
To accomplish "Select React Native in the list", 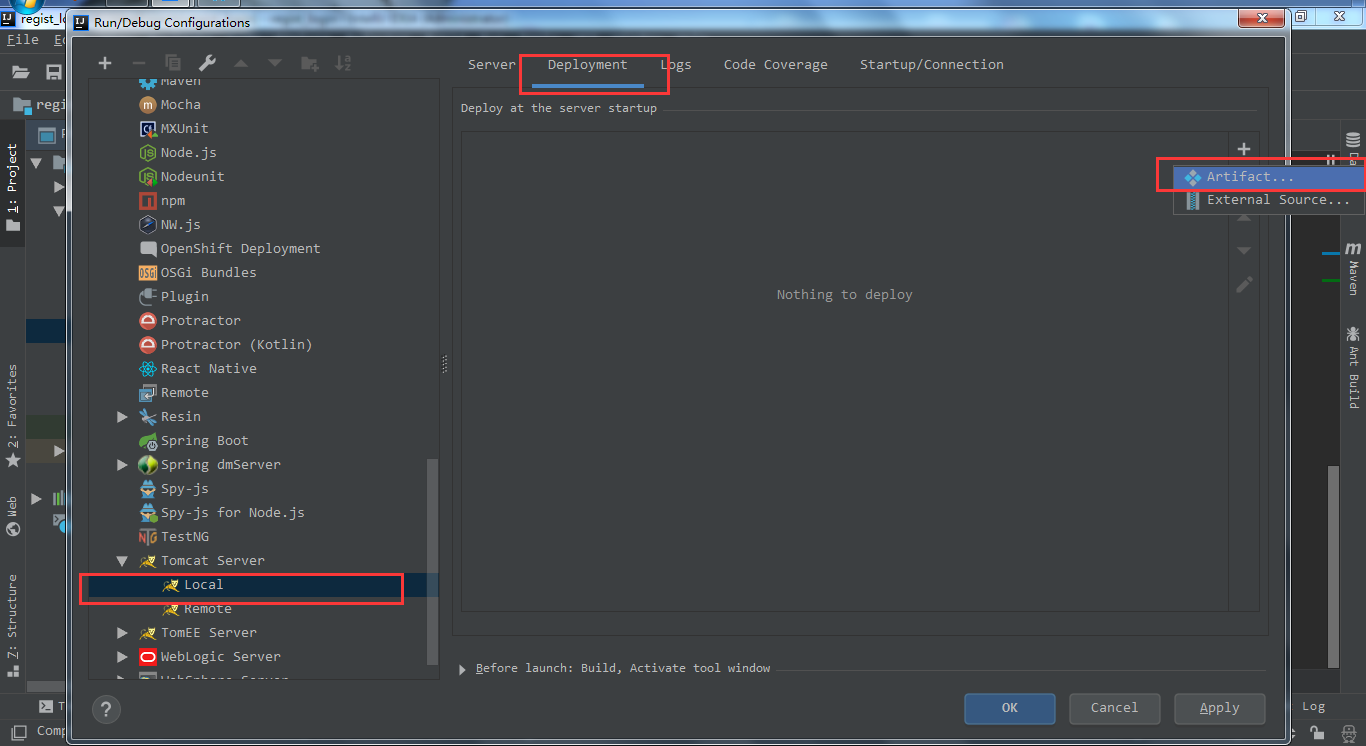I will tap(208, 368).
